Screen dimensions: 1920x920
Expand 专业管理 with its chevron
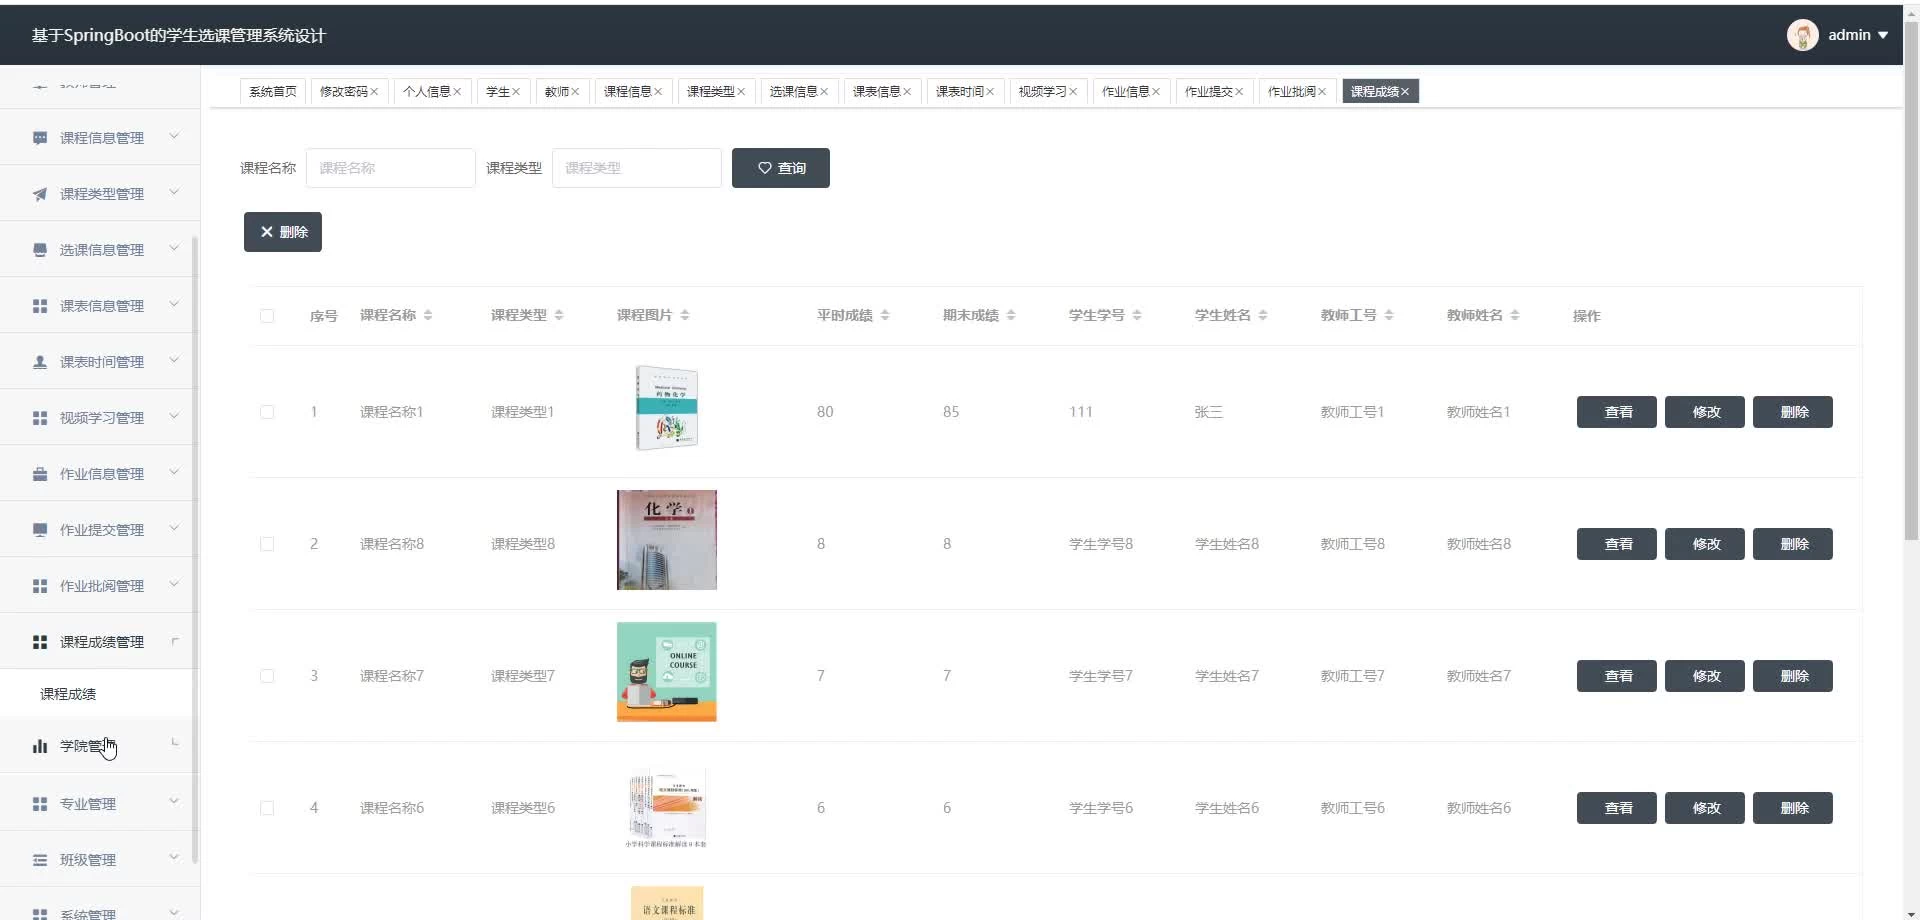[174, 801]
